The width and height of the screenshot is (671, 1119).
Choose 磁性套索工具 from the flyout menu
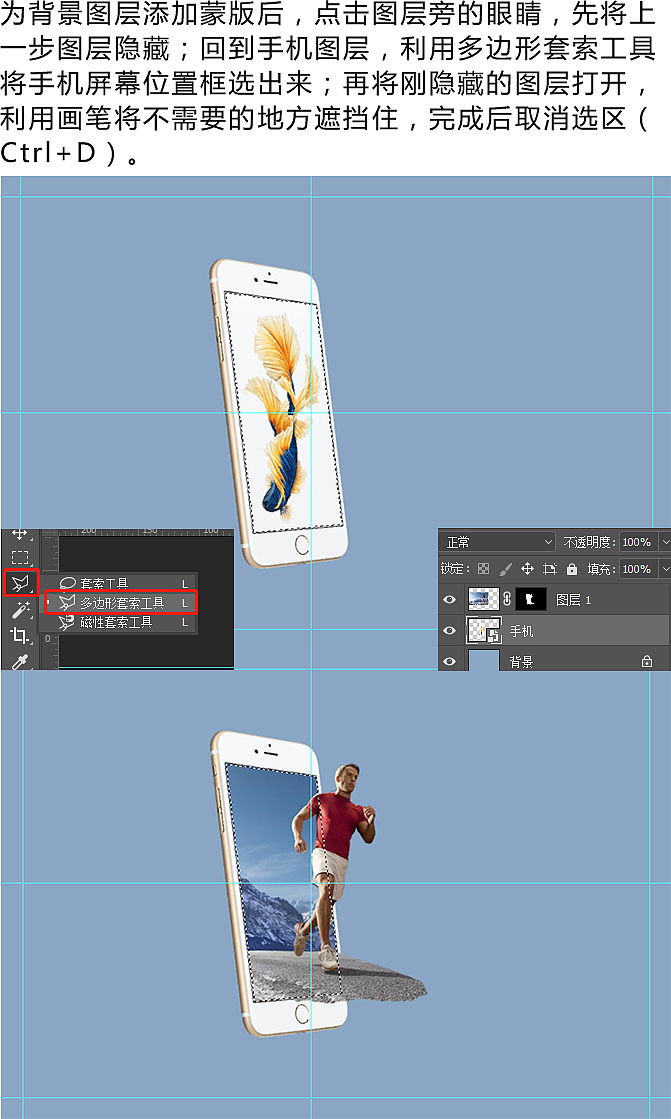116,622
